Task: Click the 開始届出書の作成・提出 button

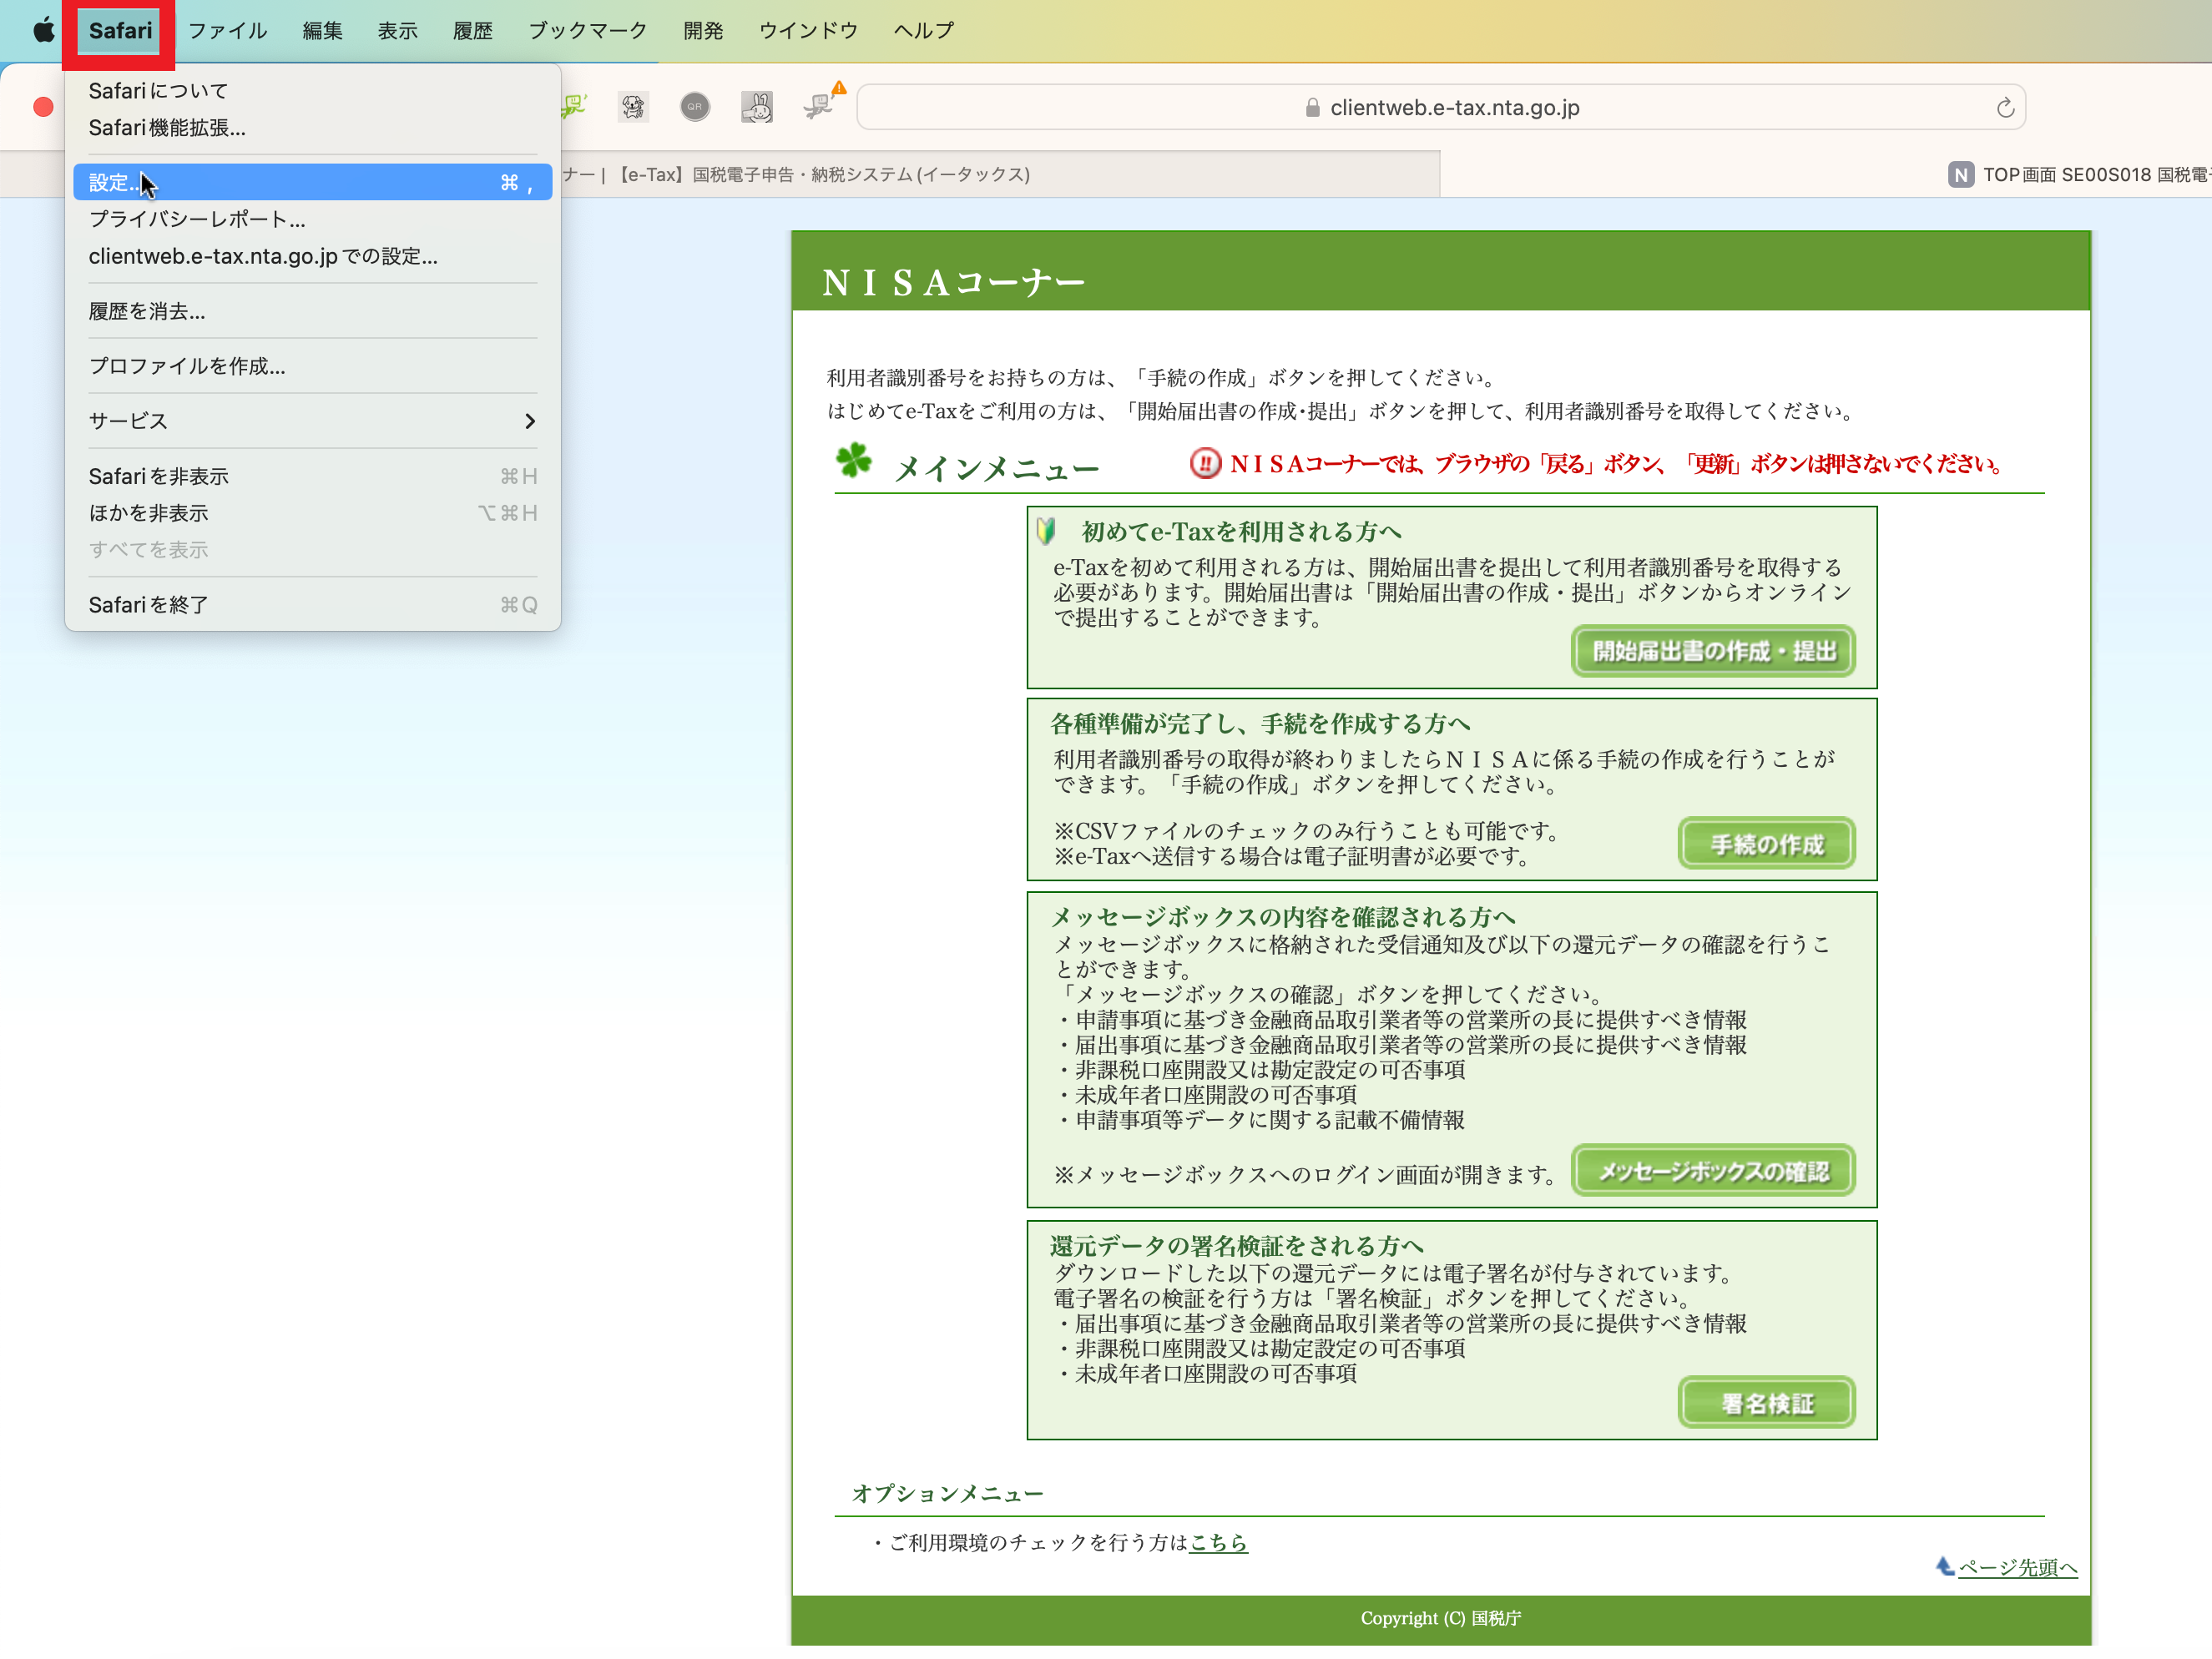Action: (1713, 651)
